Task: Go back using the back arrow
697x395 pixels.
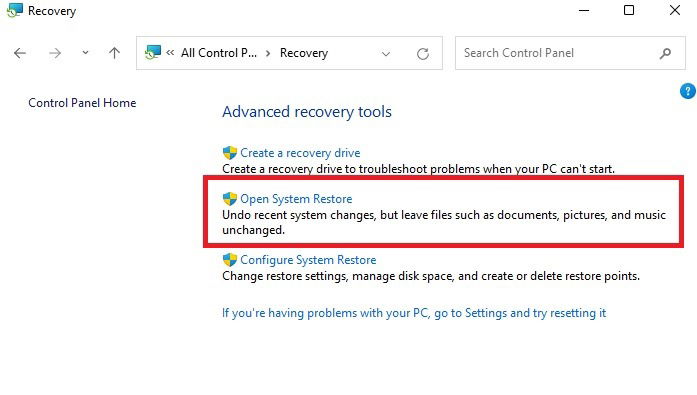Action: point(20,53)
